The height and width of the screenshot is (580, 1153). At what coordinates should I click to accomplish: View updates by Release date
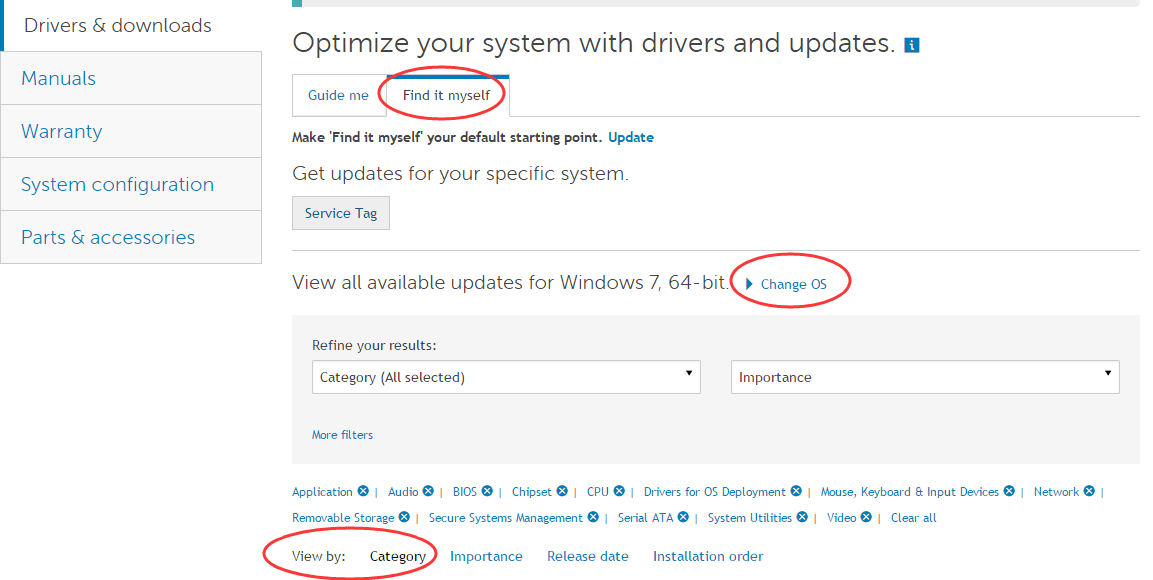point(587,556)
